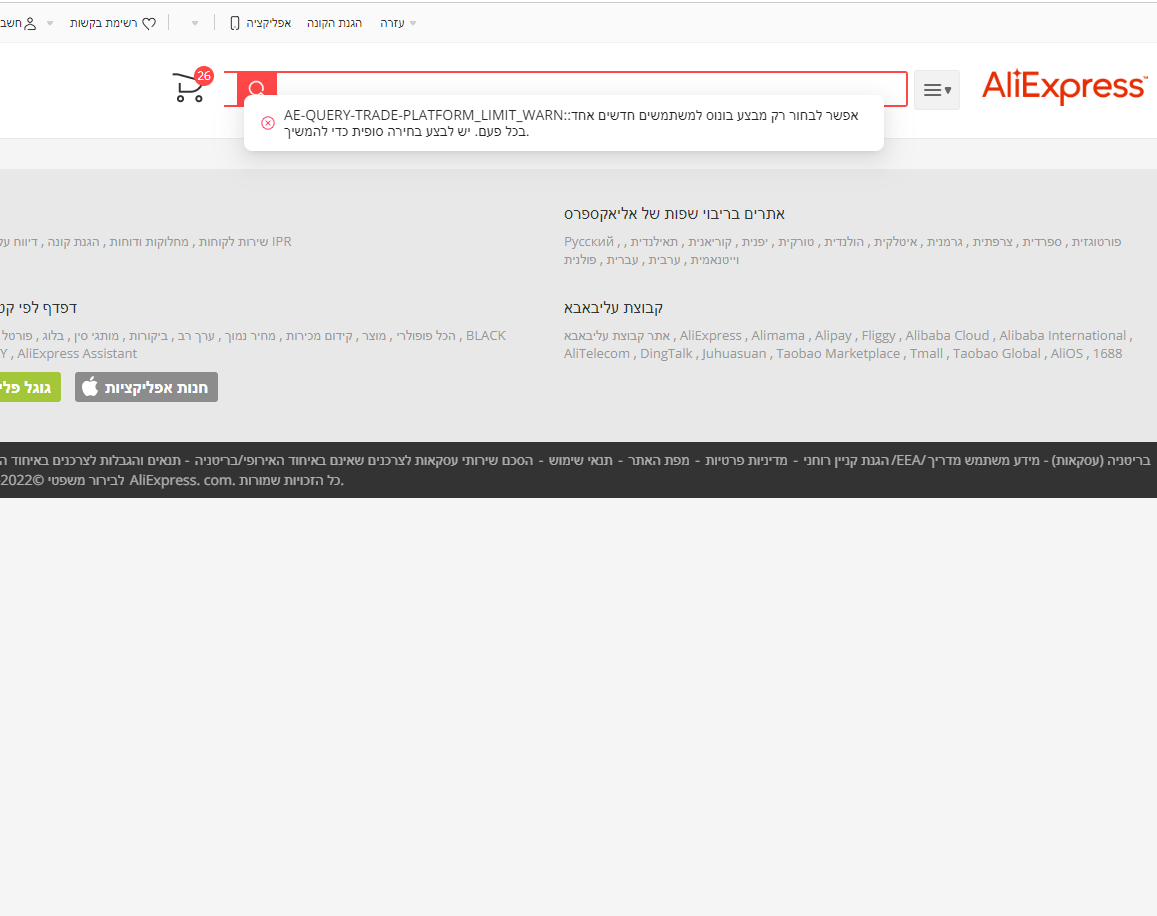Open the Русский language site link

pos(589,241)
